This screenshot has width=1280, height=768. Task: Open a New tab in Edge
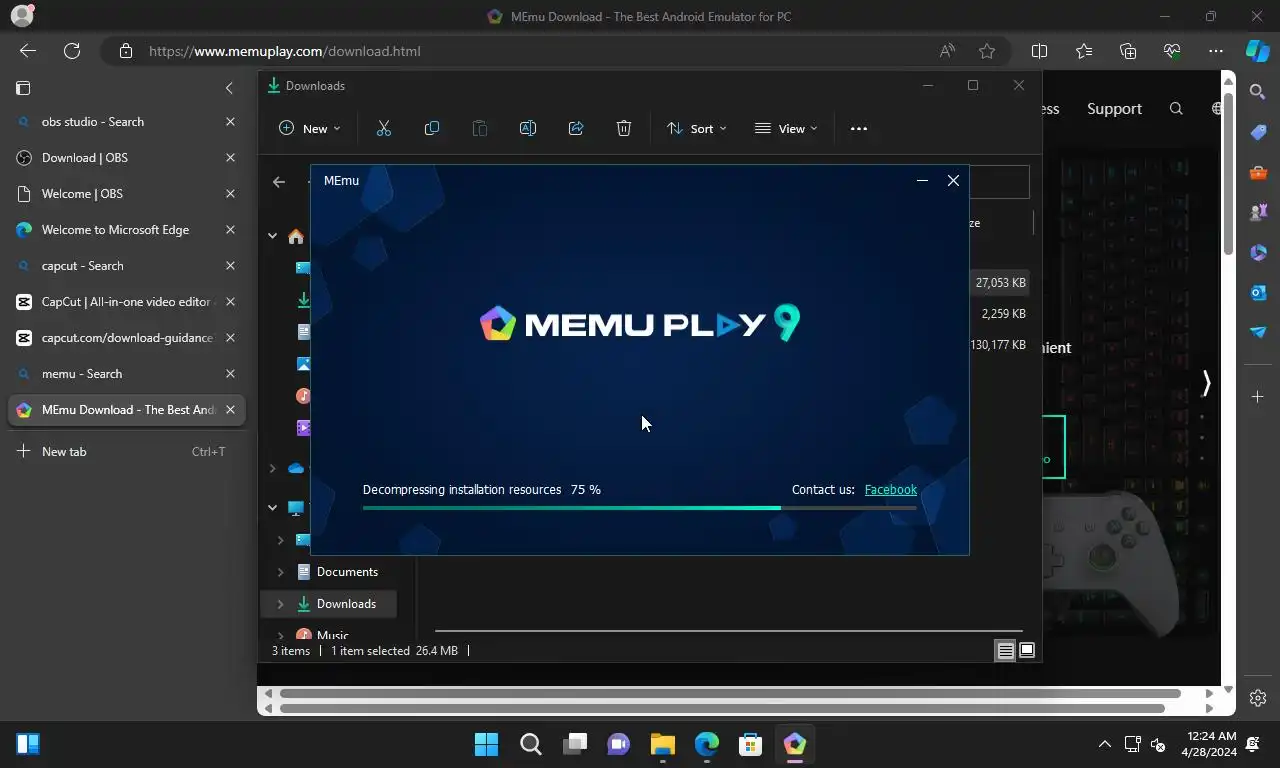[126, 452]
